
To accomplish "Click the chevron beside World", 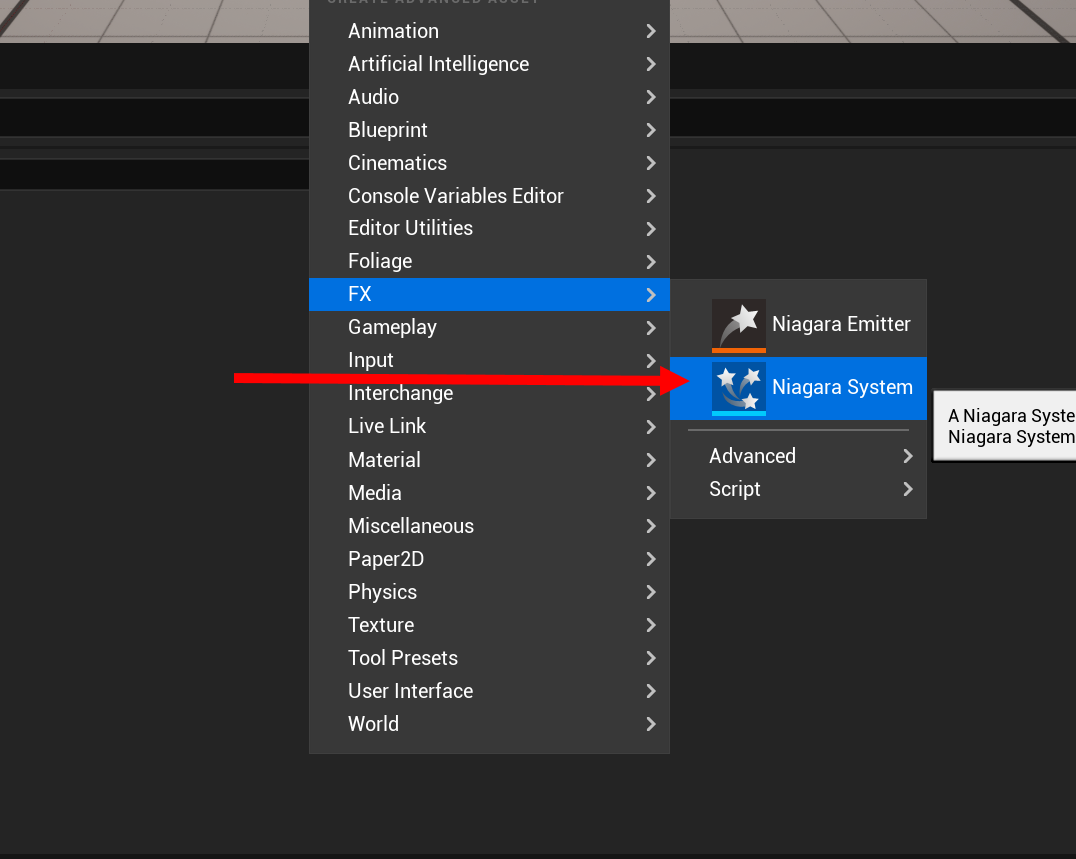I will [651, 723].
